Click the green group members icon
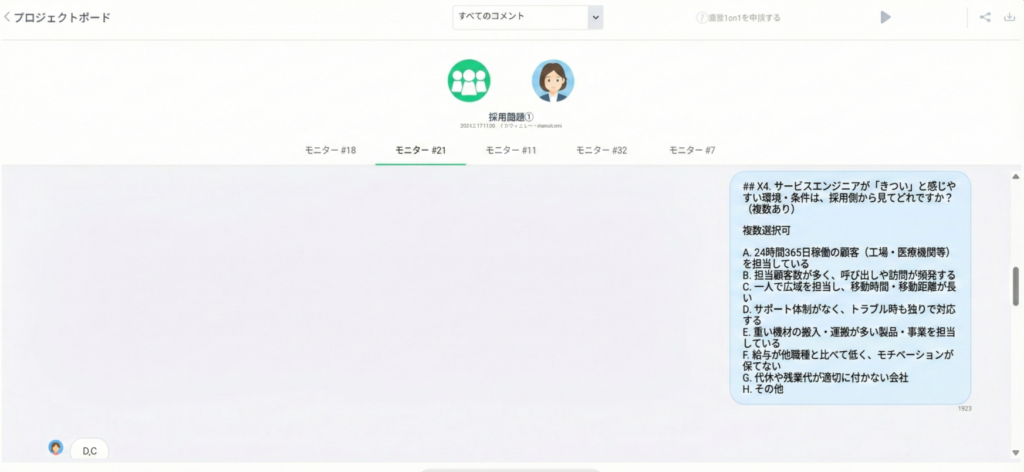The width and height of the screenshot is (1024, 472). (x=469, y=81)
